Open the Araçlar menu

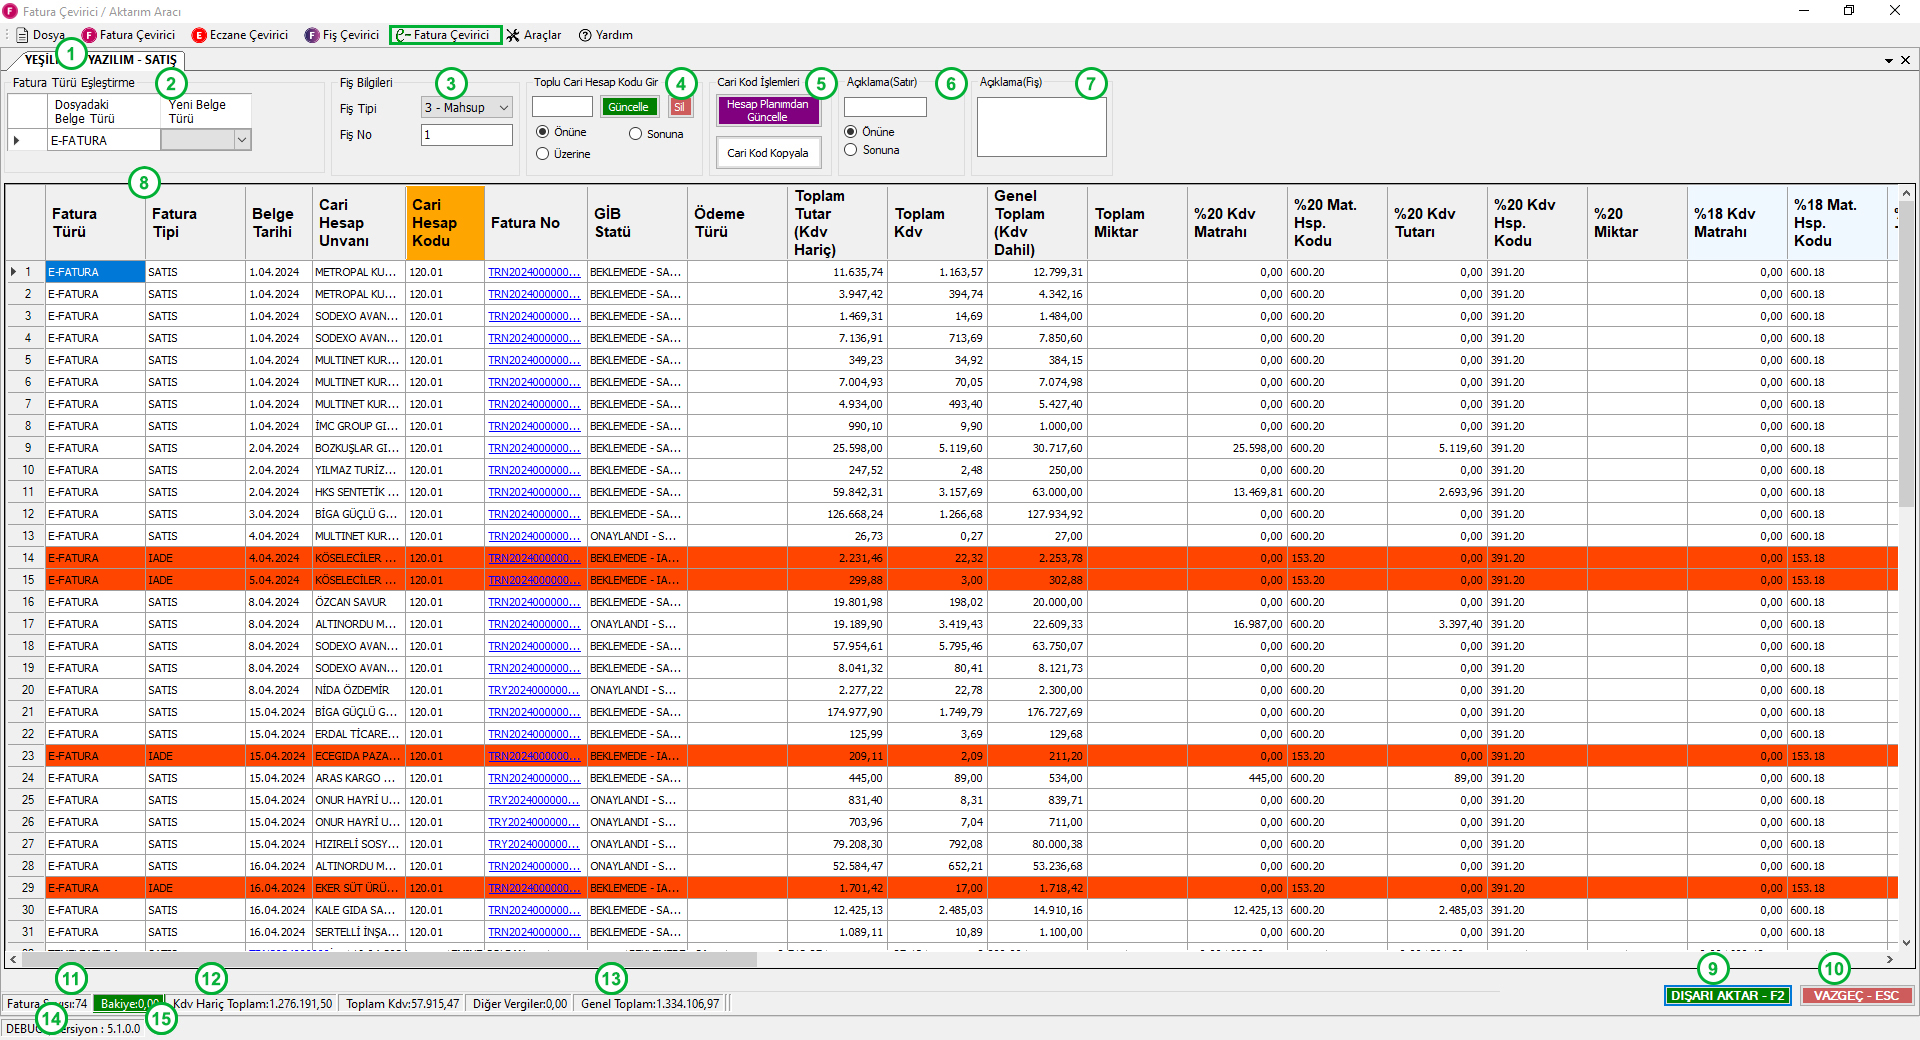coord(533,35)
